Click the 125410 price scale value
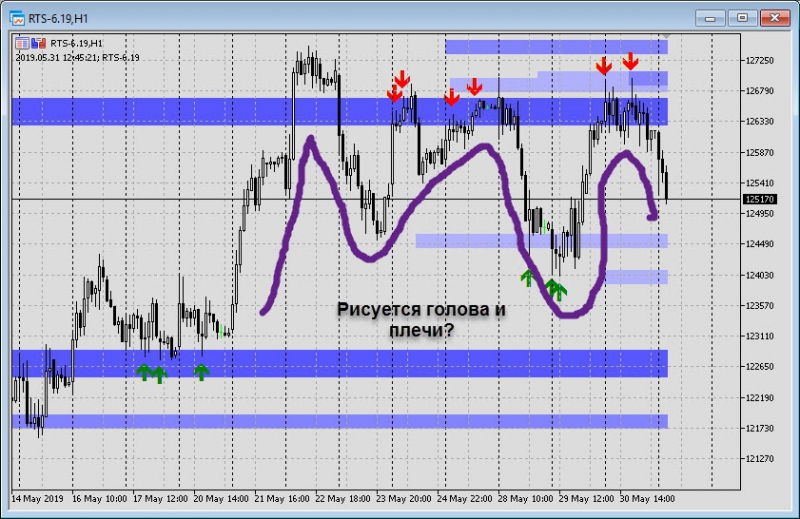The height and width of the screenshot is (519, 800). (760, 183)
